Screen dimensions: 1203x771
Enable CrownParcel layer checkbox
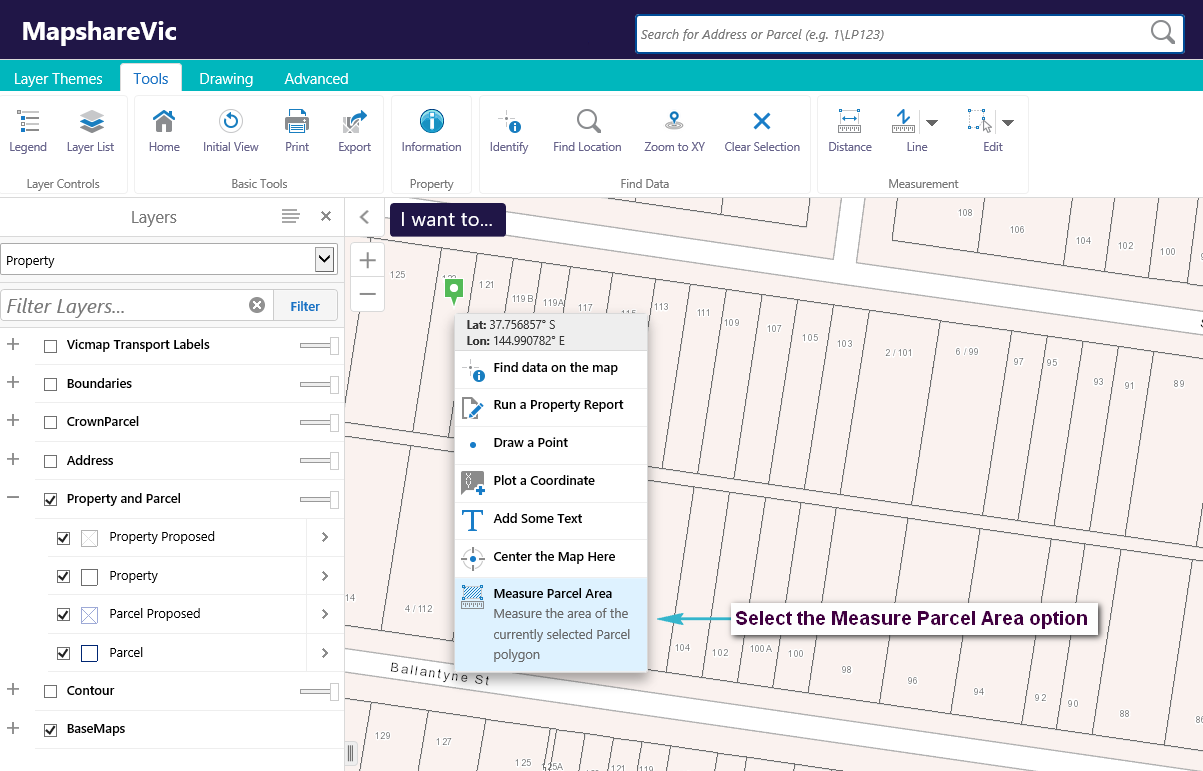pos(51,423)
